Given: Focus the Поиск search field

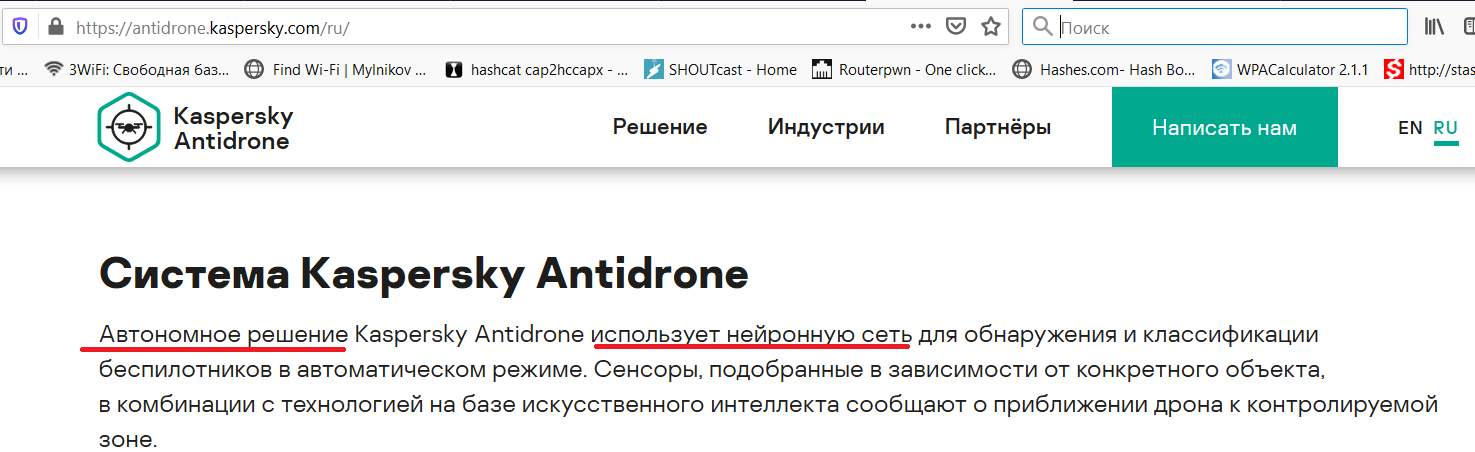Looking at the screenshot, I should click(x=1225, y=27).
